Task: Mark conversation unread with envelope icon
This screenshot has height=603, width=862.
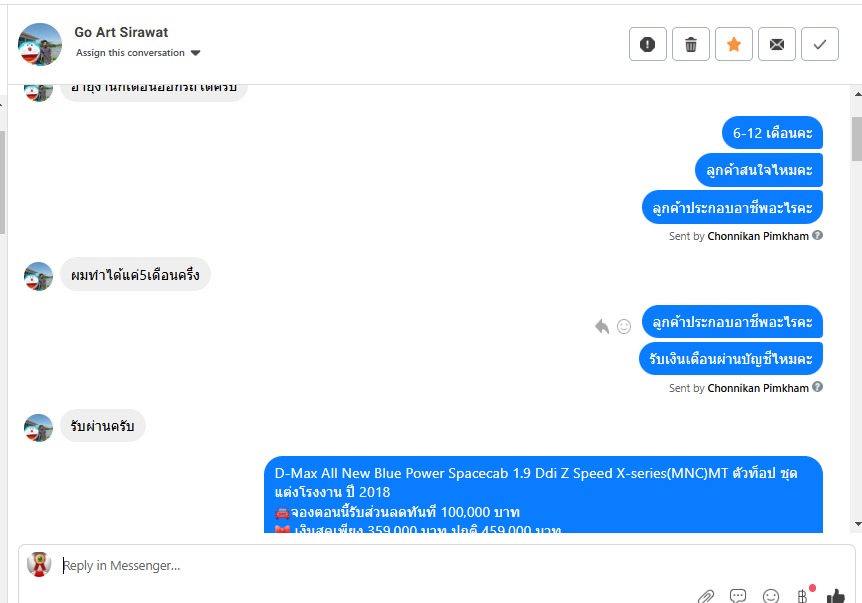Action: 777,44
